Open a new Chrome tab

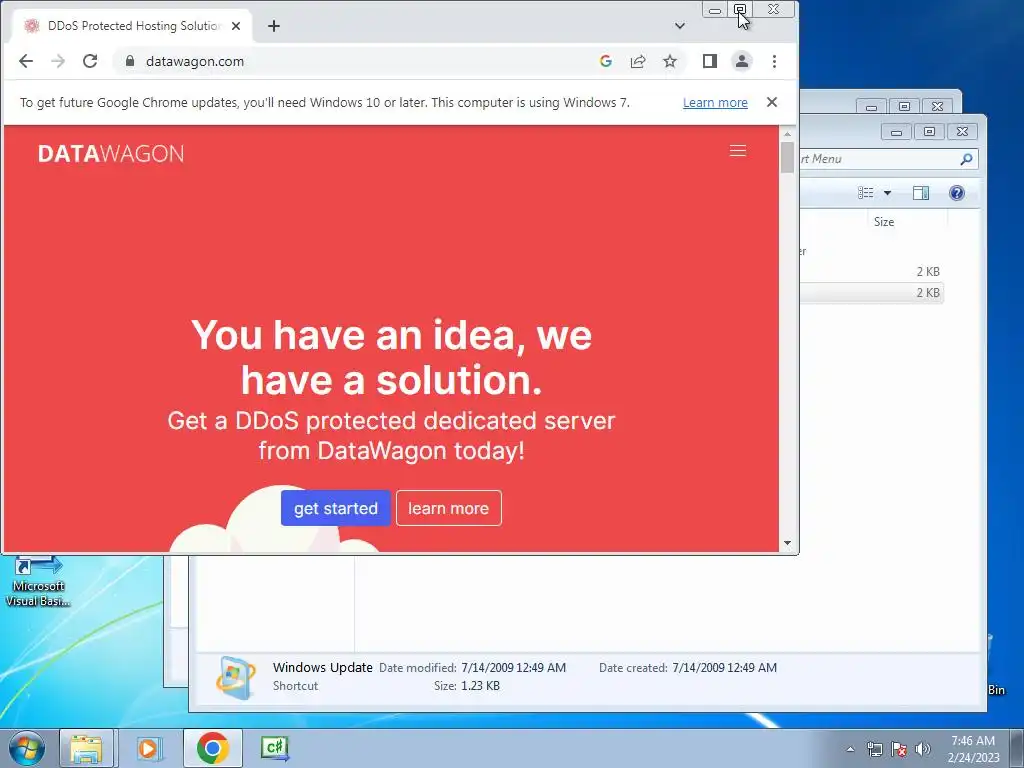point(274,26)
